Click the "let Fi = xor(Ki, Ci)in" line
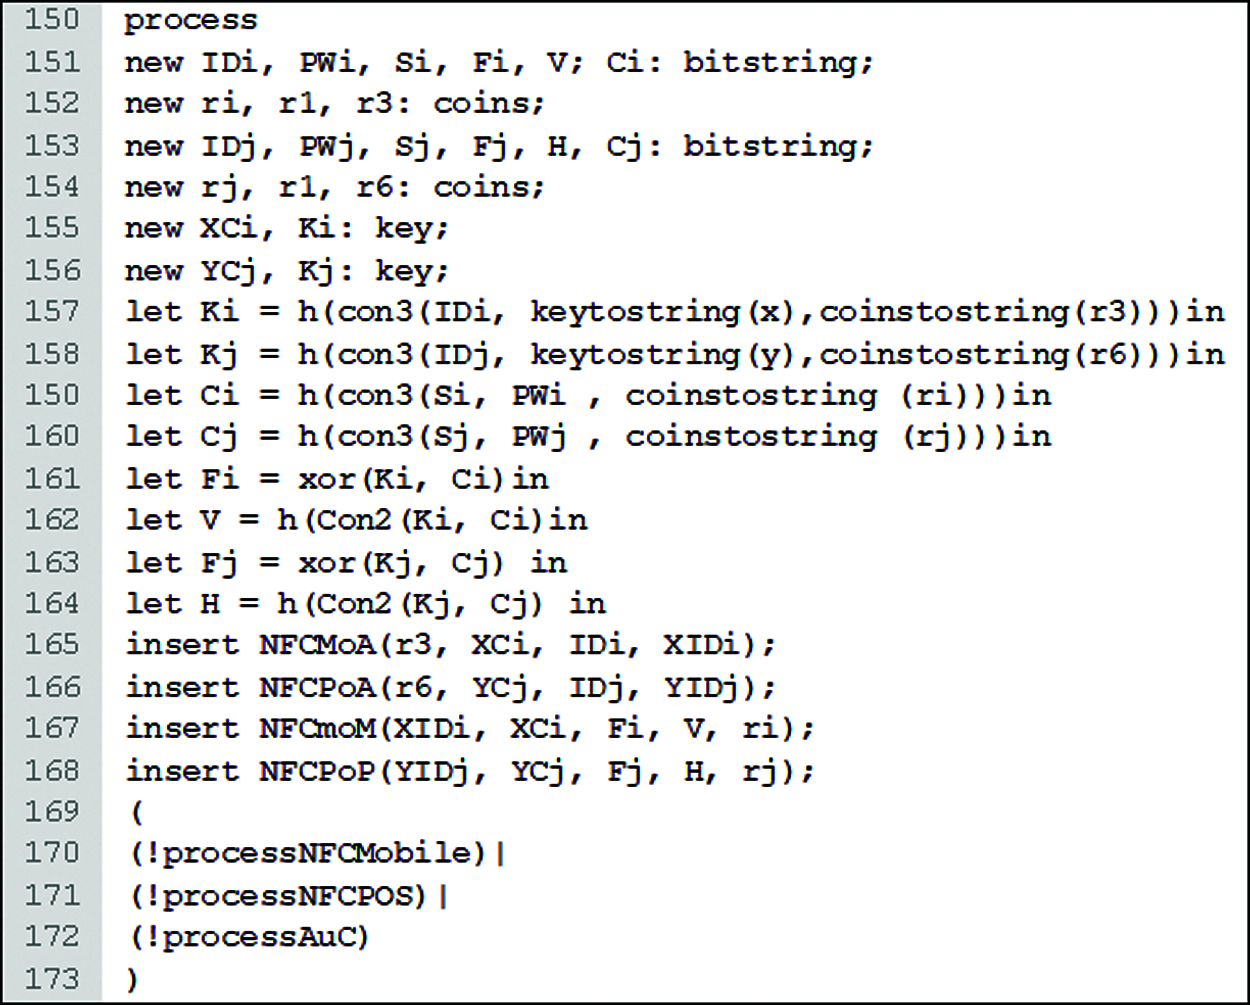The image size is (1250, 1005). pos(337,478)
